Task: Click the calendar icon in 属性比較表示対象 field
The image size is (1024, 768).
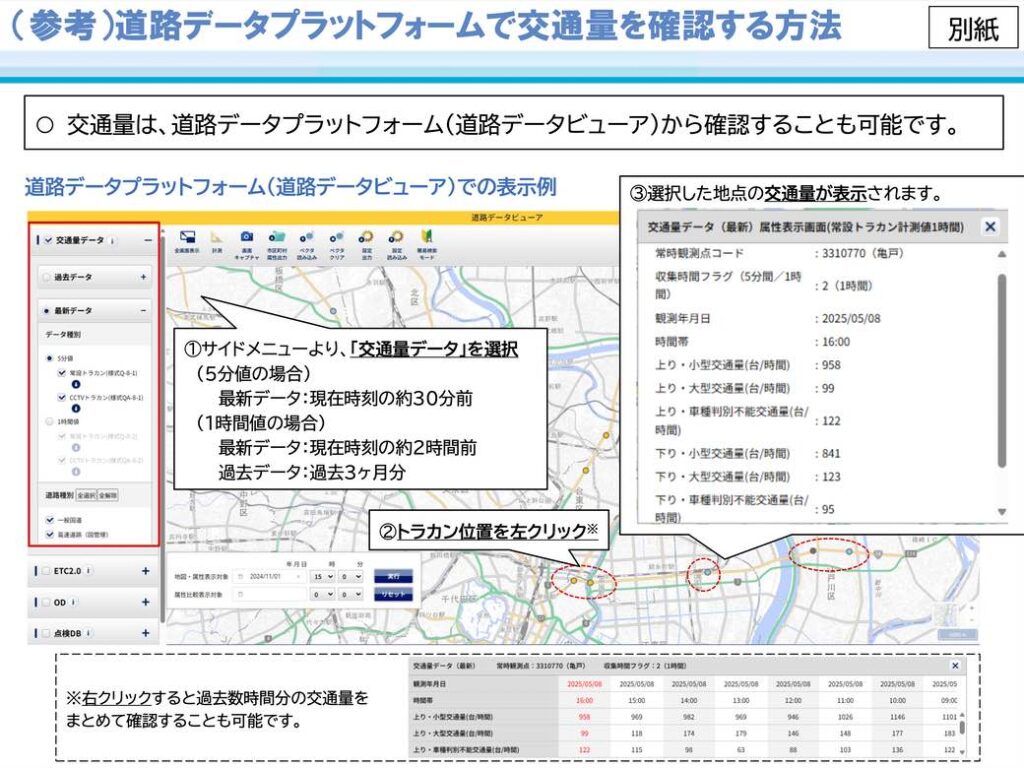Action: tap(240, 594)
